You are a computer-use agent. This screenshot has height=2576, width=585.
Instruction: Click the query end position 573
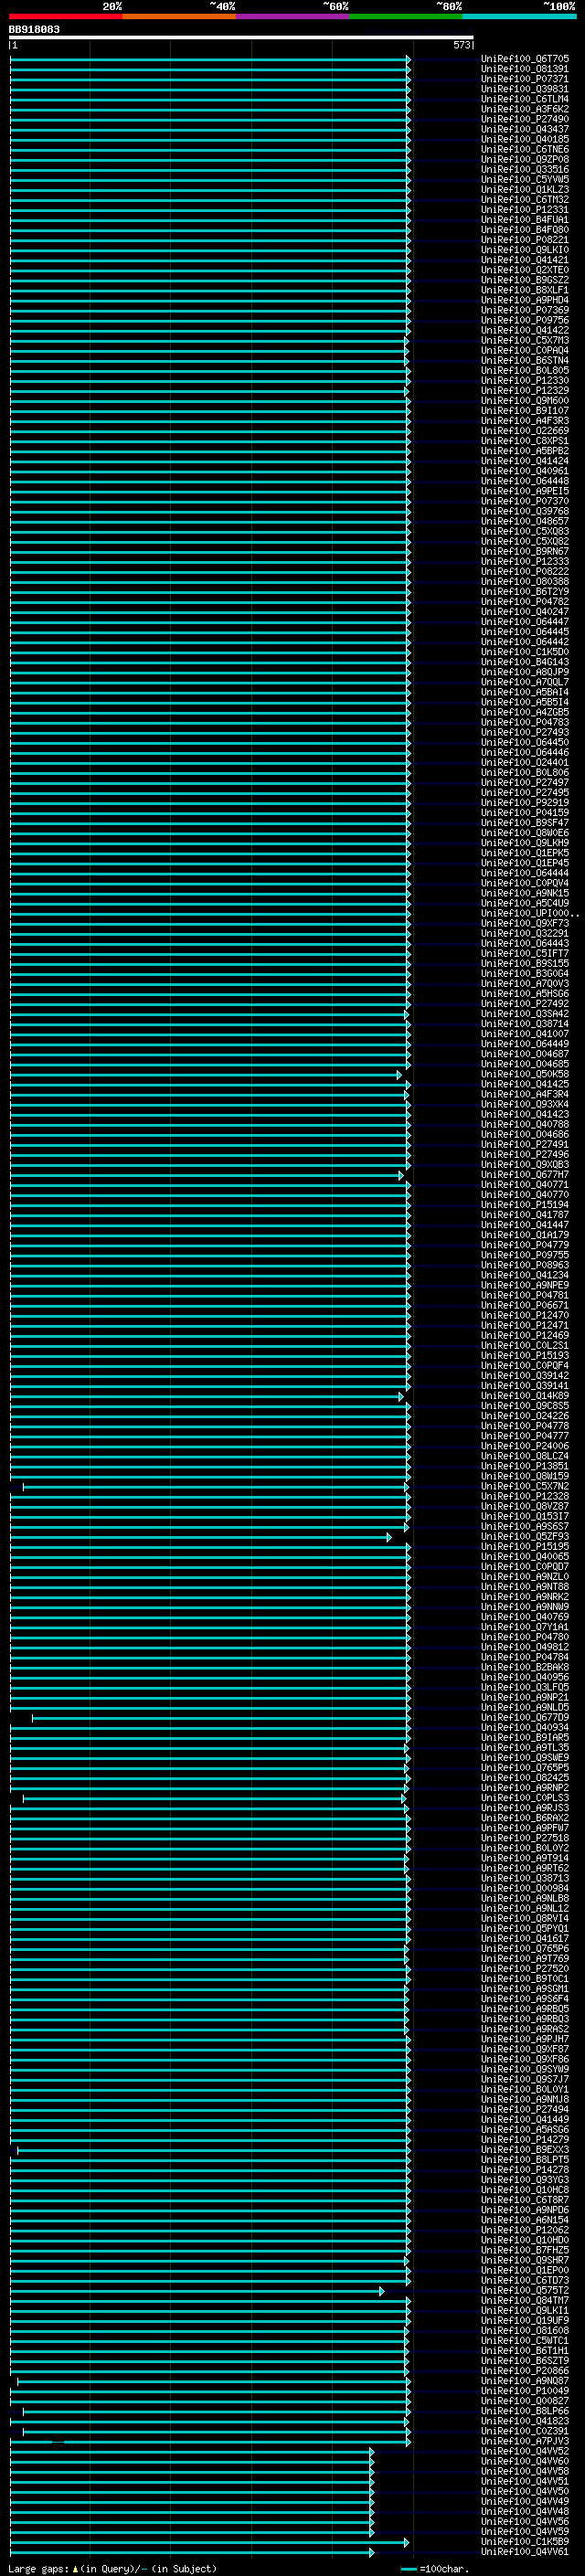461,45
